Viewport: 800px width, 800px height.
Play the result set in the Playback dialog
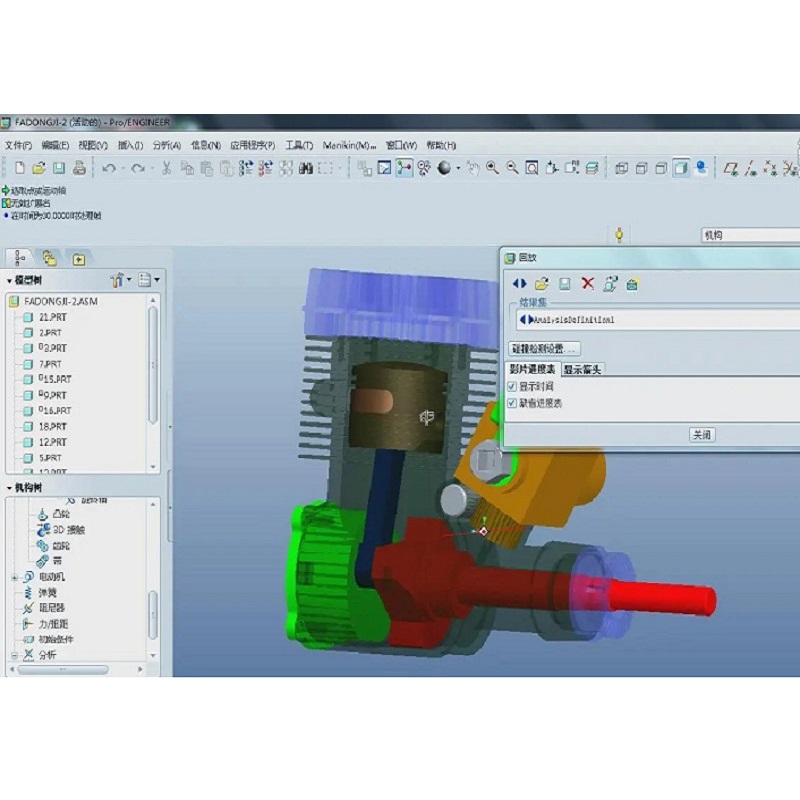click(519, 283)
